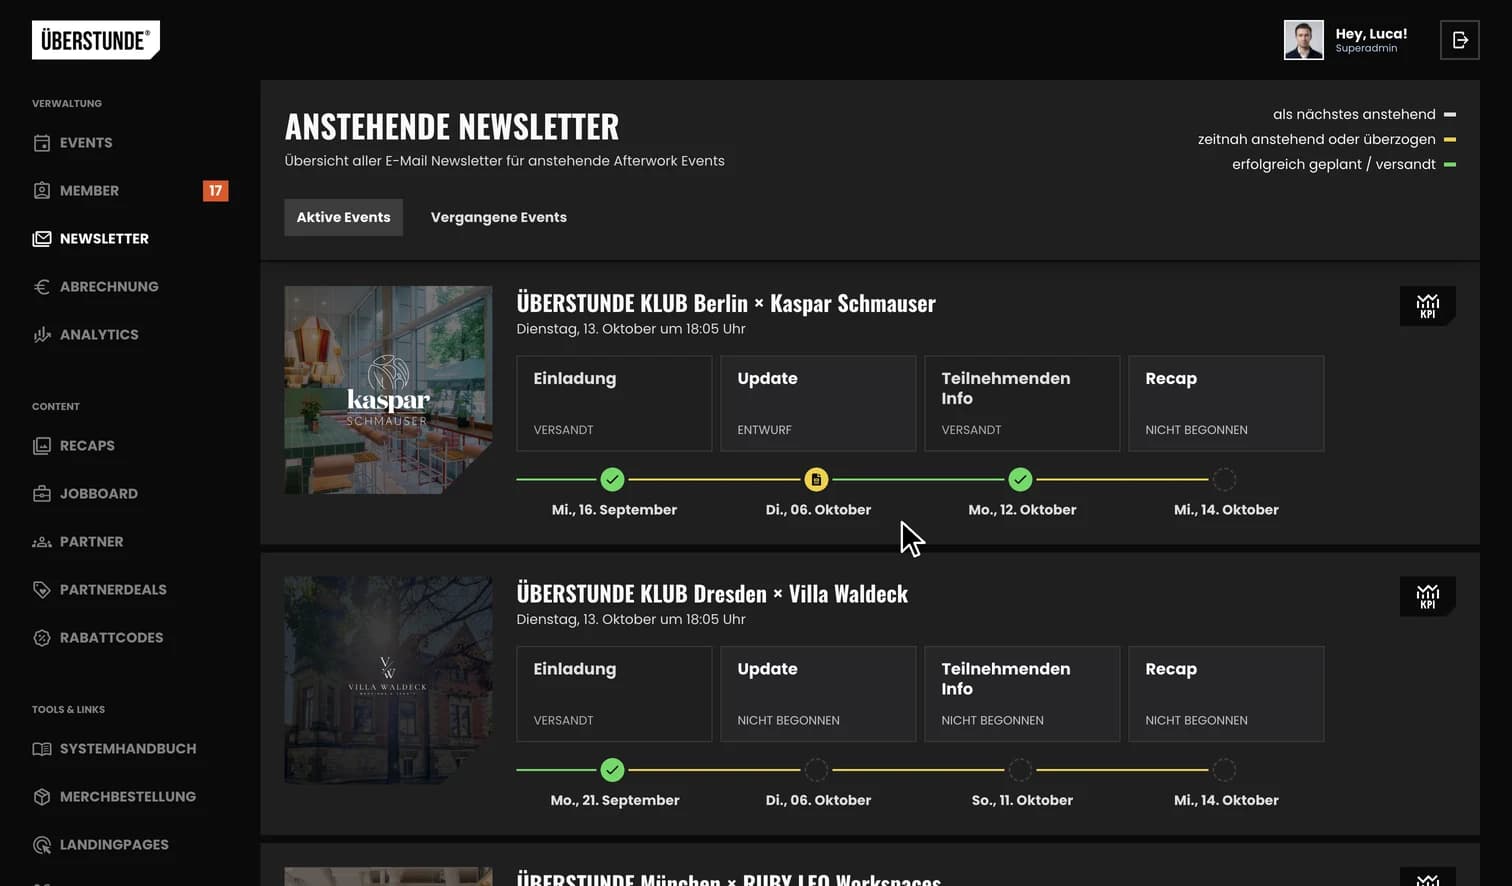Click the Member notification badge 17
The height and width of the screenshot is (886, 1512).
point(215,191)
